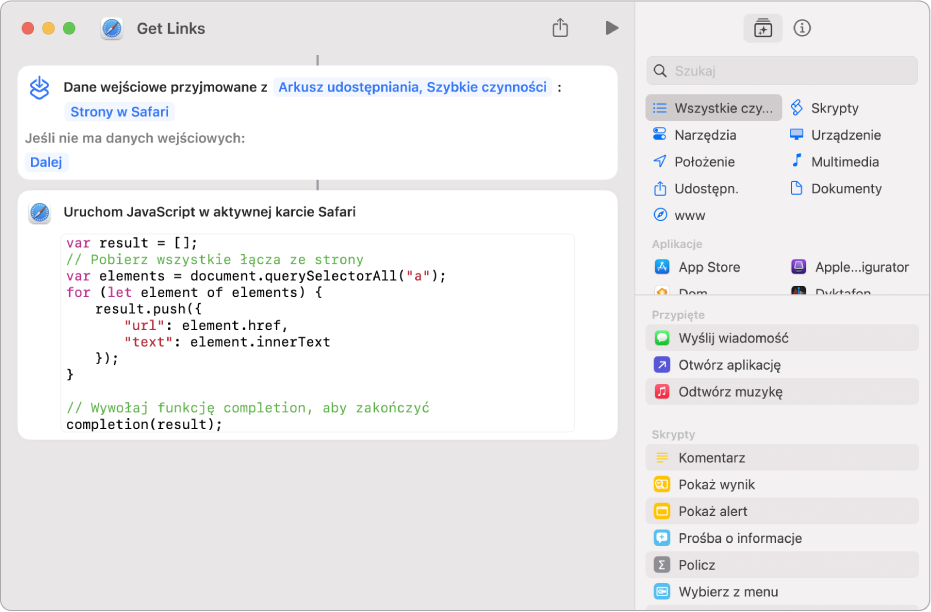
Task: Open the Dalej fallback option menu
Action: pyautogui.click(x=46, y=162)
